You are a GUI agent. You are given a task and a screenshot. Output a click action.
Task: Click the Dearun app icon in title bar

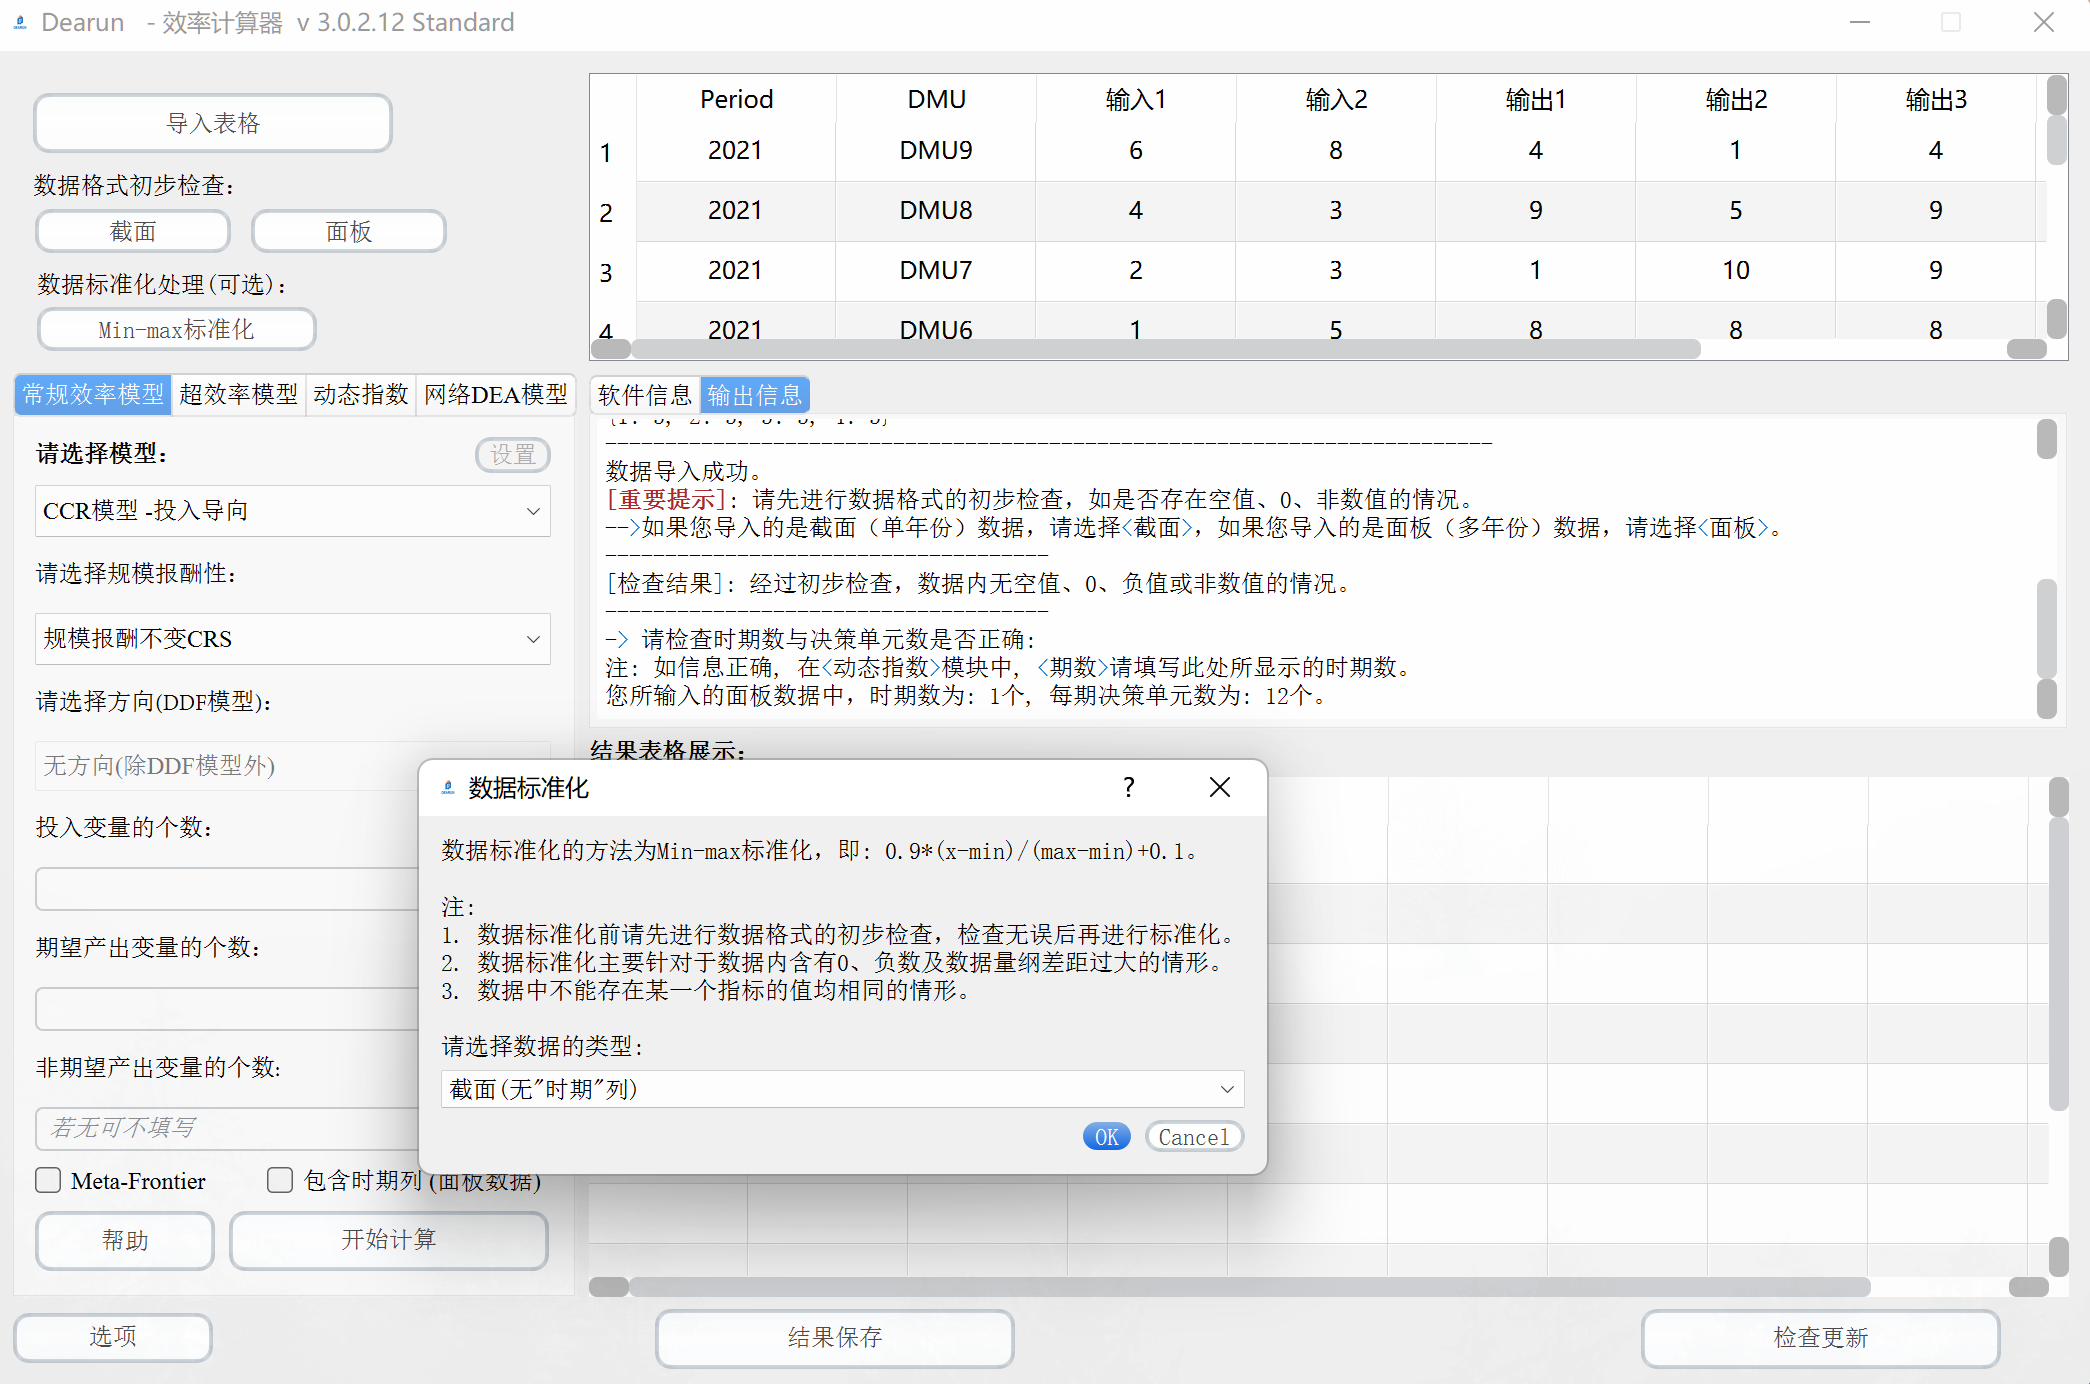point(20,22)
